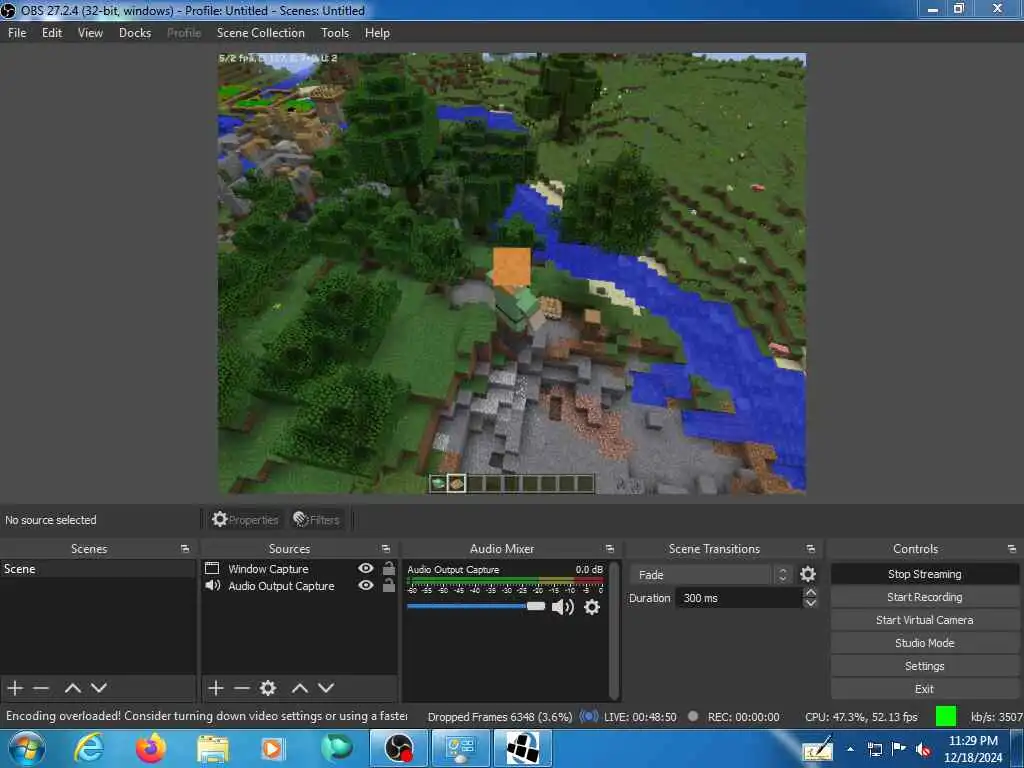Move source up in Sources panel
The height and width of the screenshot is (768, 1024).
300,688
